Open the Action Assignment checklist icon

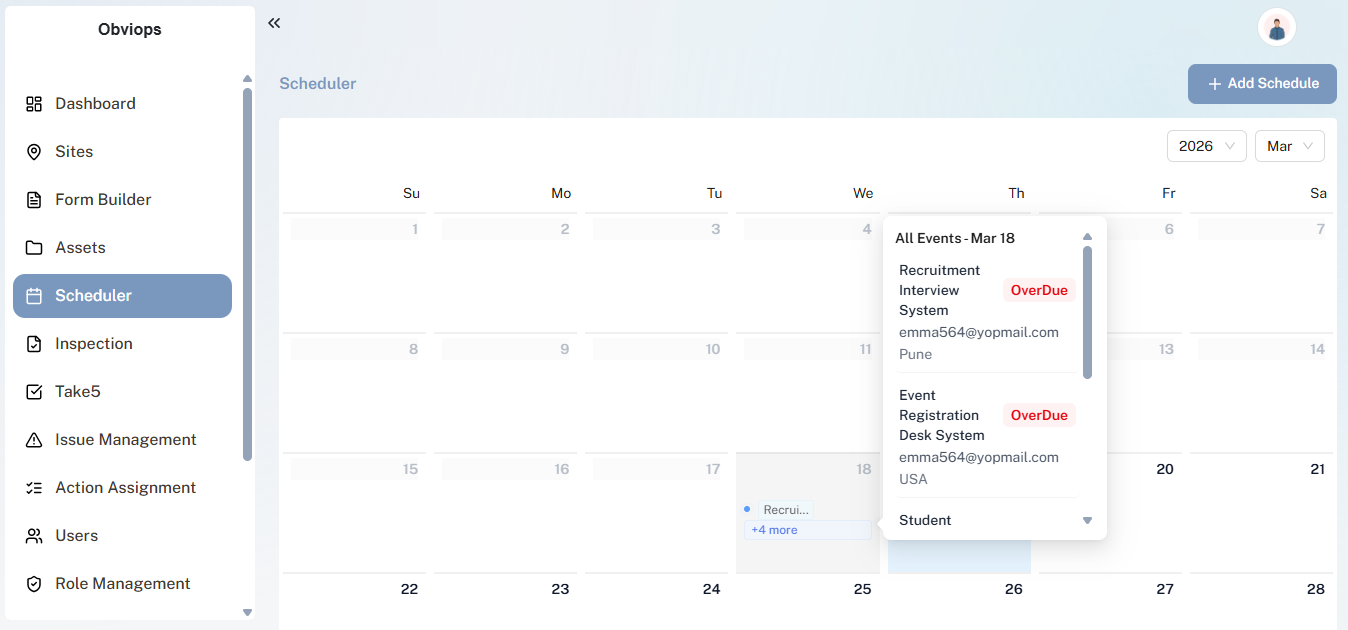coord(34,487)
